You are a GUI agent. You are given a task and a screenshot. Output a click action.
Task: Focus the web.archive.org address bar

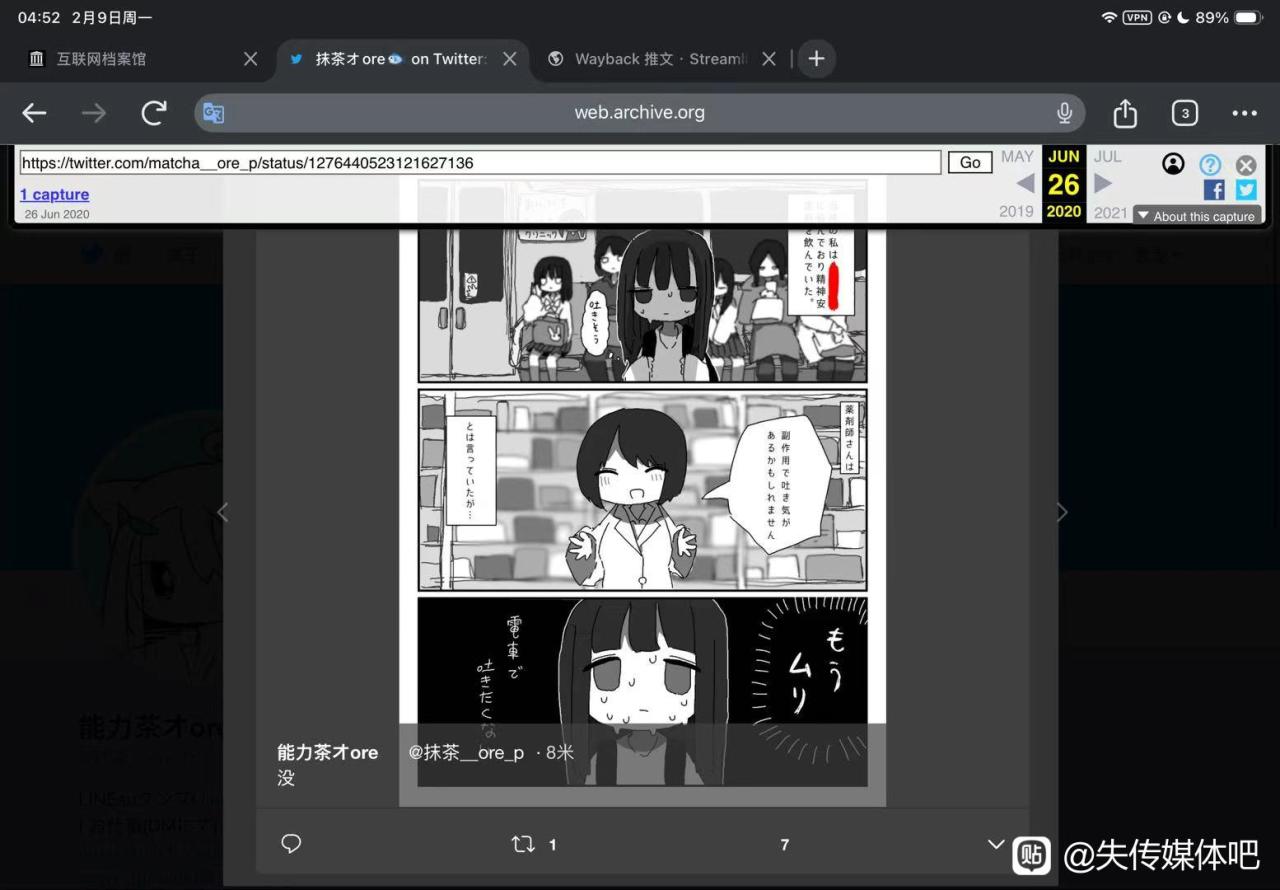[x=640, y=113]
